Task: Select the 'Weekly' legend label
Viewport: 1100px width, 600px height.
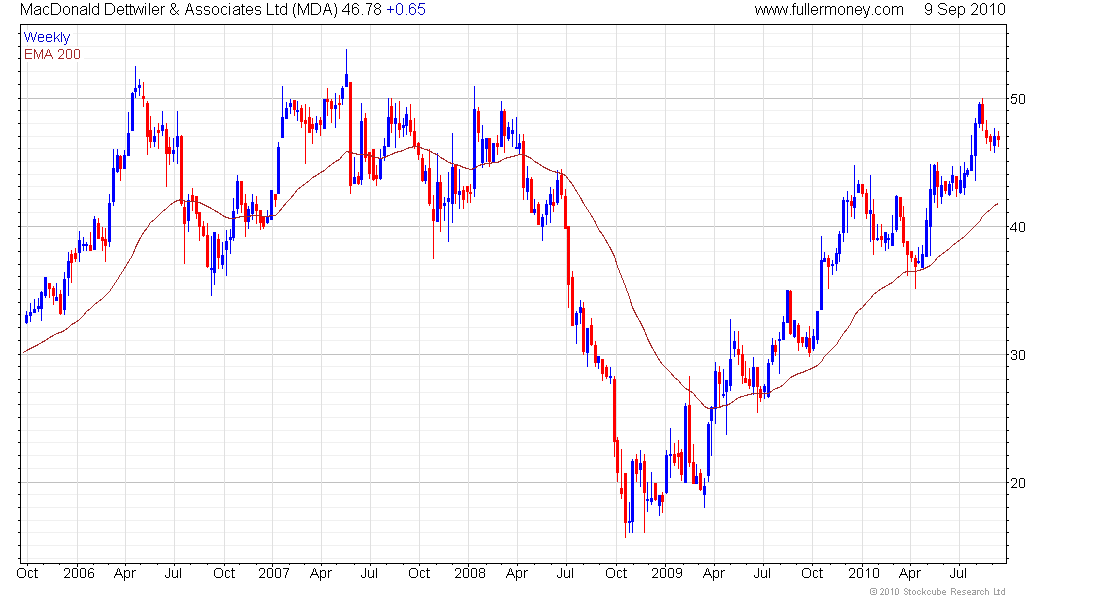Action: coord(47,37)
